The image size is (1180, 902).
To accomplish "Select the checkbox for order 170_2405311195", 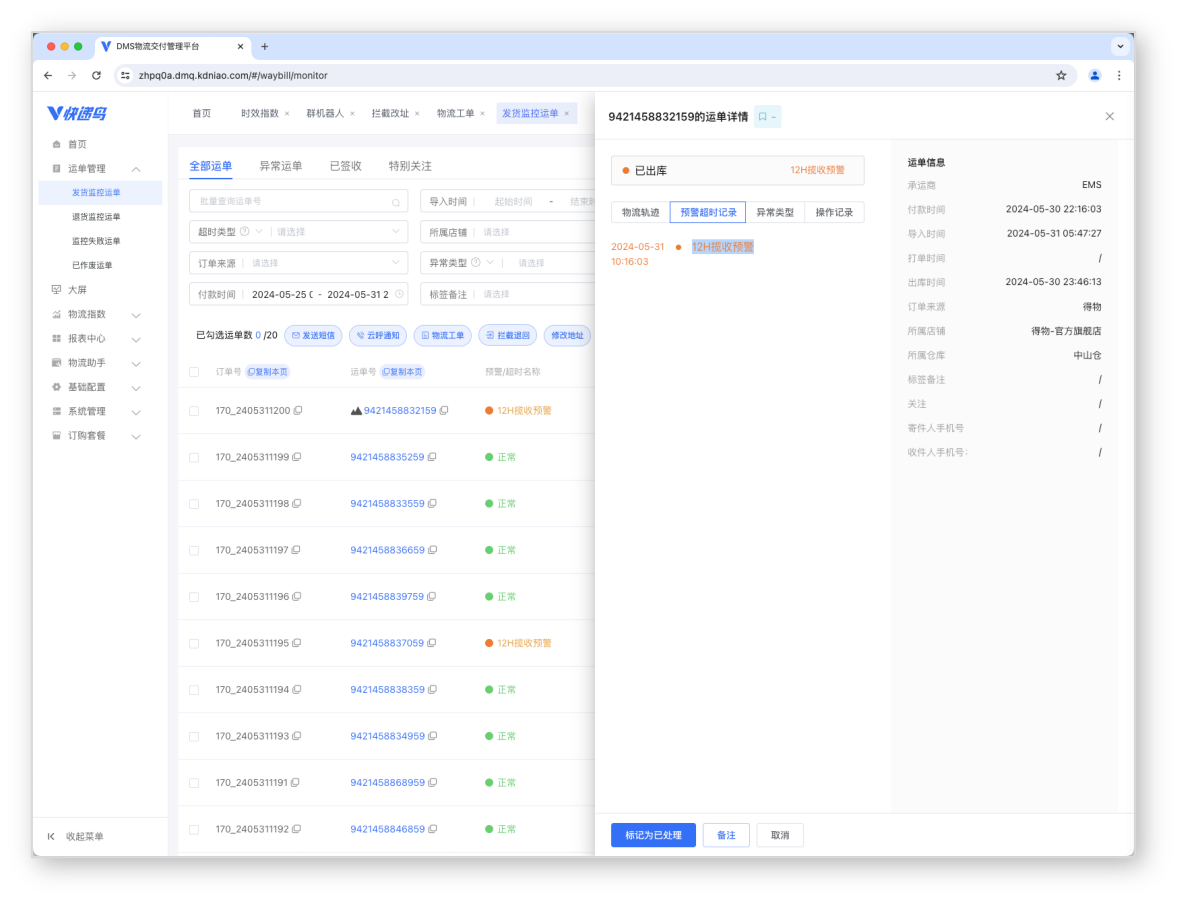I will click(194, 643).
